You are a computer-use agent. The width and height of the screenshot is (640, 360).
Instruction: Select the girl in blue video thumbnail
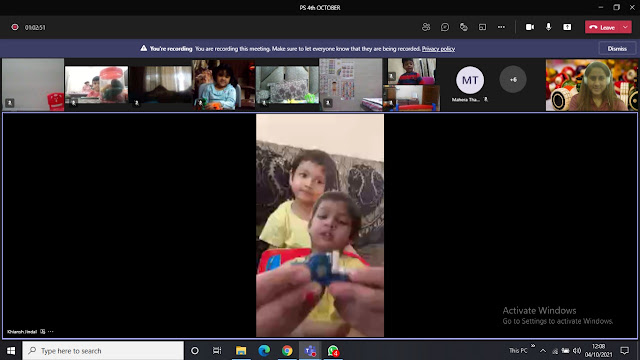click(x=224, y=85)
